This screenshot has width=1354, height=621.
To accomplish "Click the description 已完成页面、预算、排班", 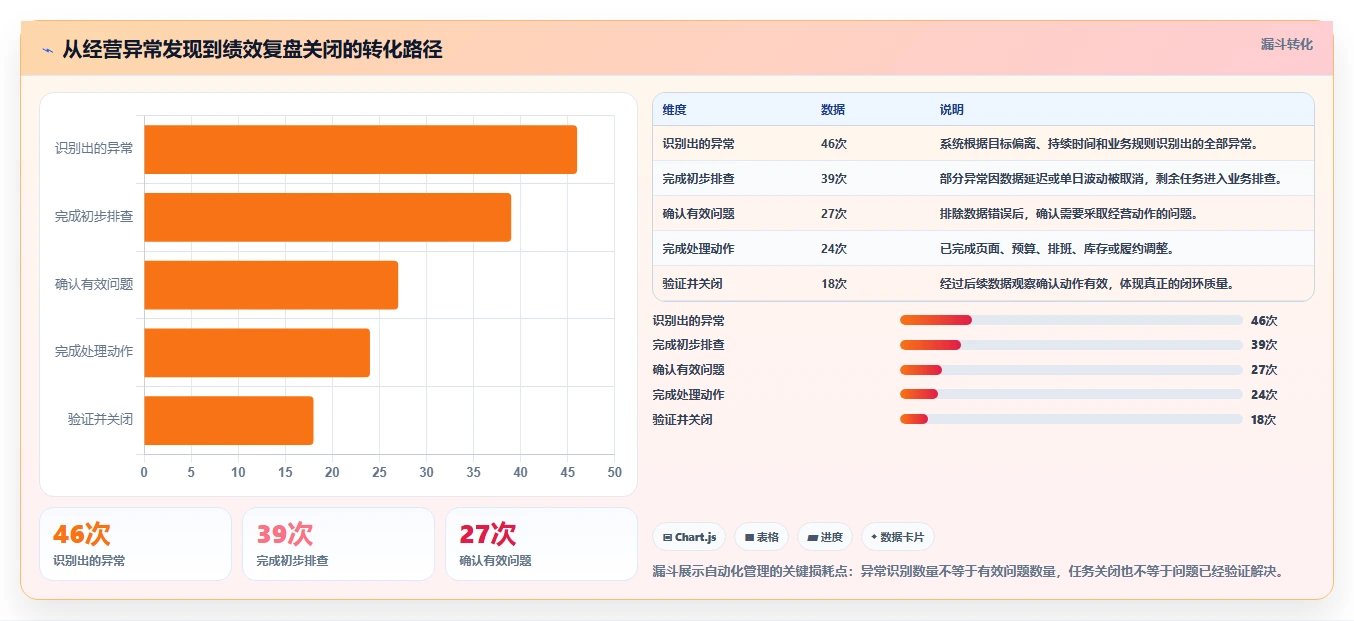I will tap(1057, 249).
